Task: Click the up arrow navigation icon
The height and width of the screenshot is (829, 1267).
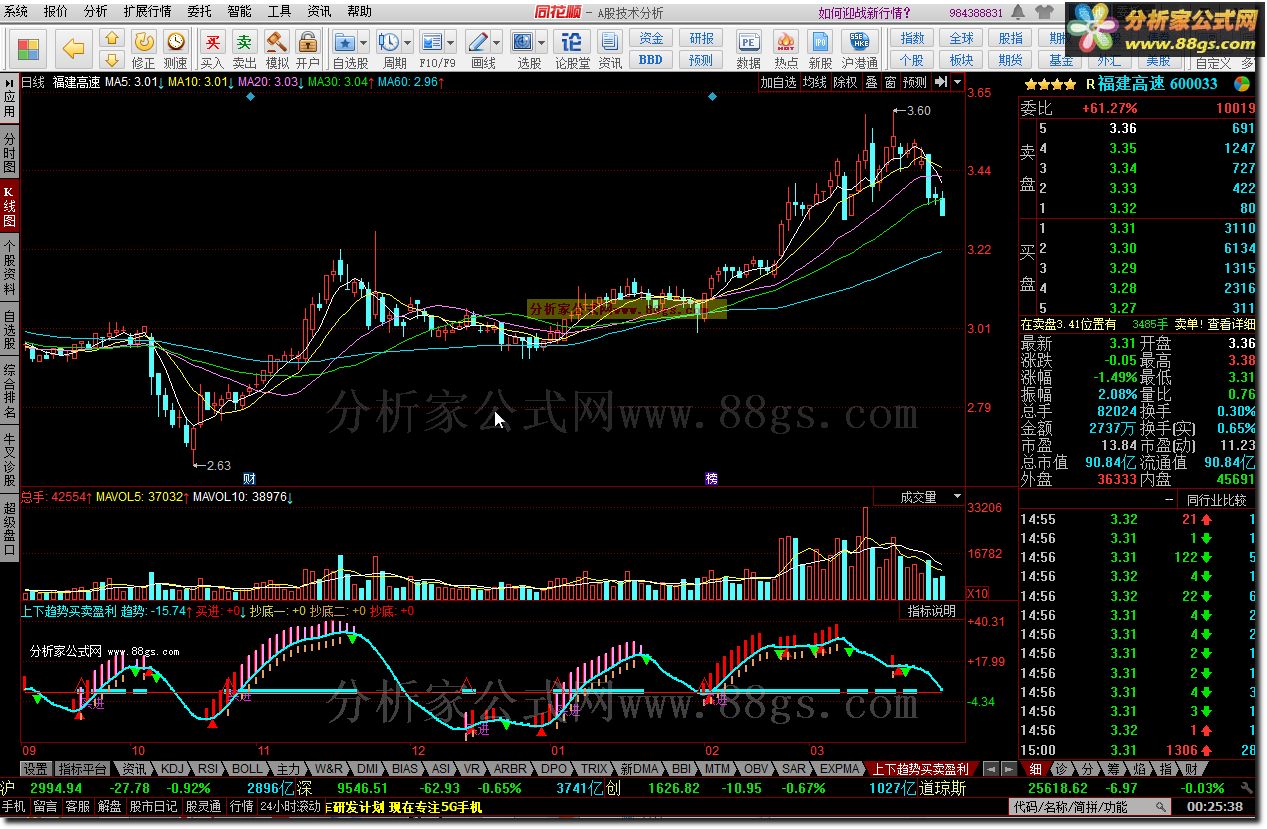Action: (x=112, y=39)
